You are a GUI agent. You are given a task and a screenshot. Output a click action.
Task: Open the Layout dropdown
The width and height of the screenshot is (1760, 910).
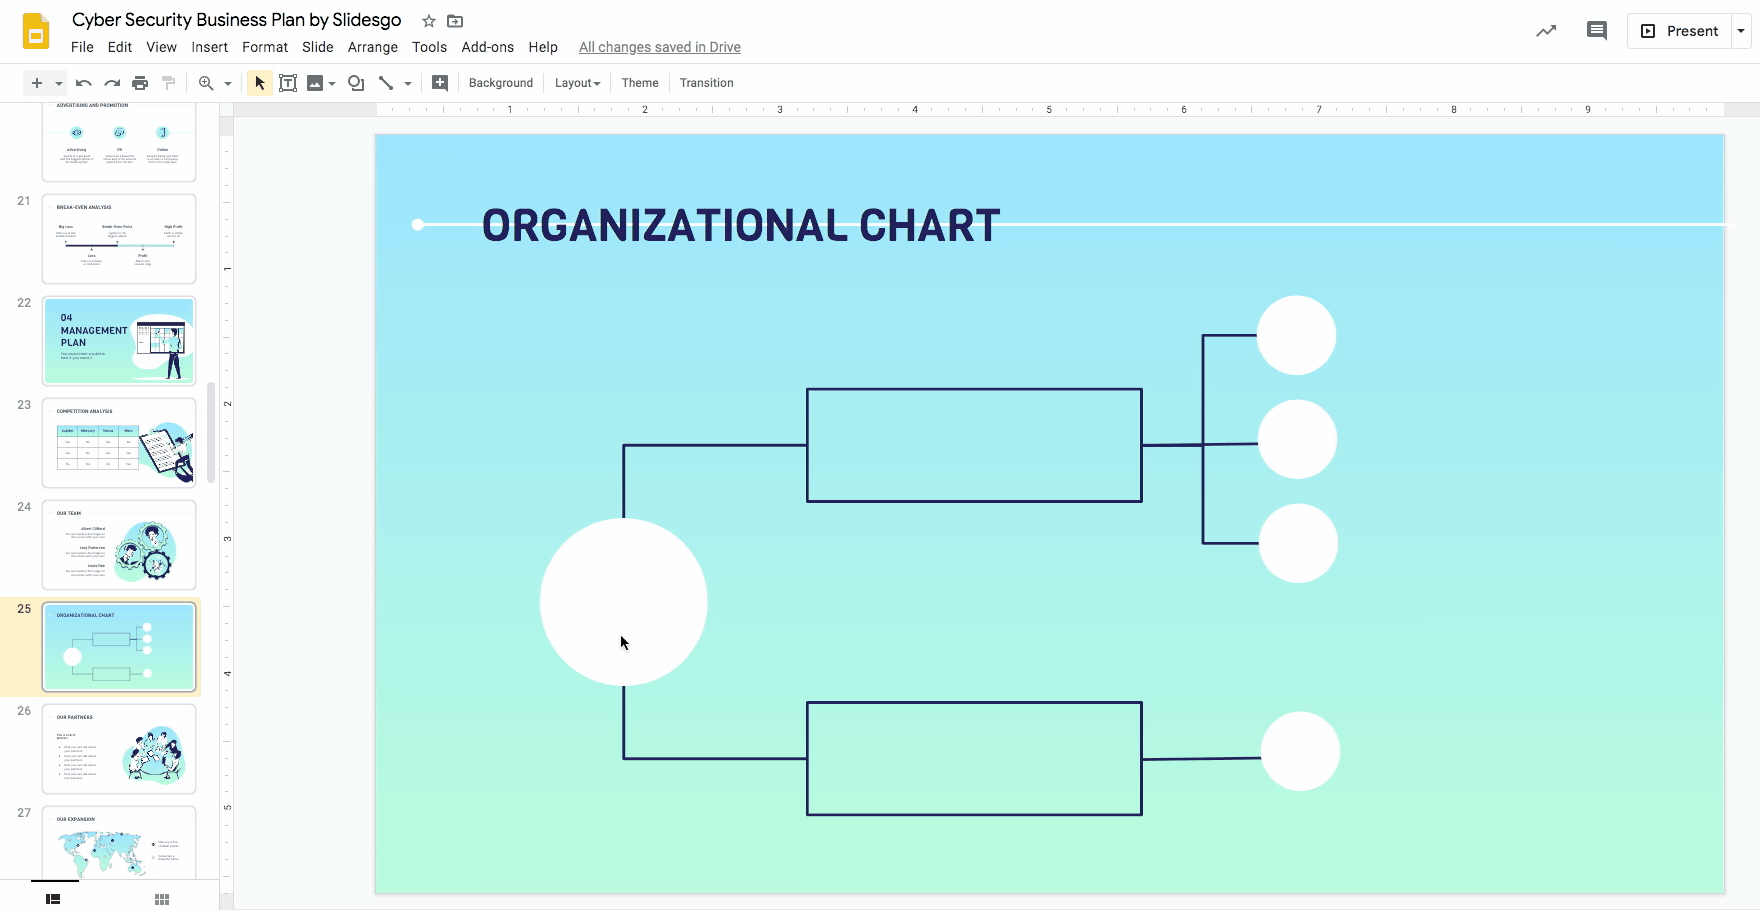click(x=577, y=83)
